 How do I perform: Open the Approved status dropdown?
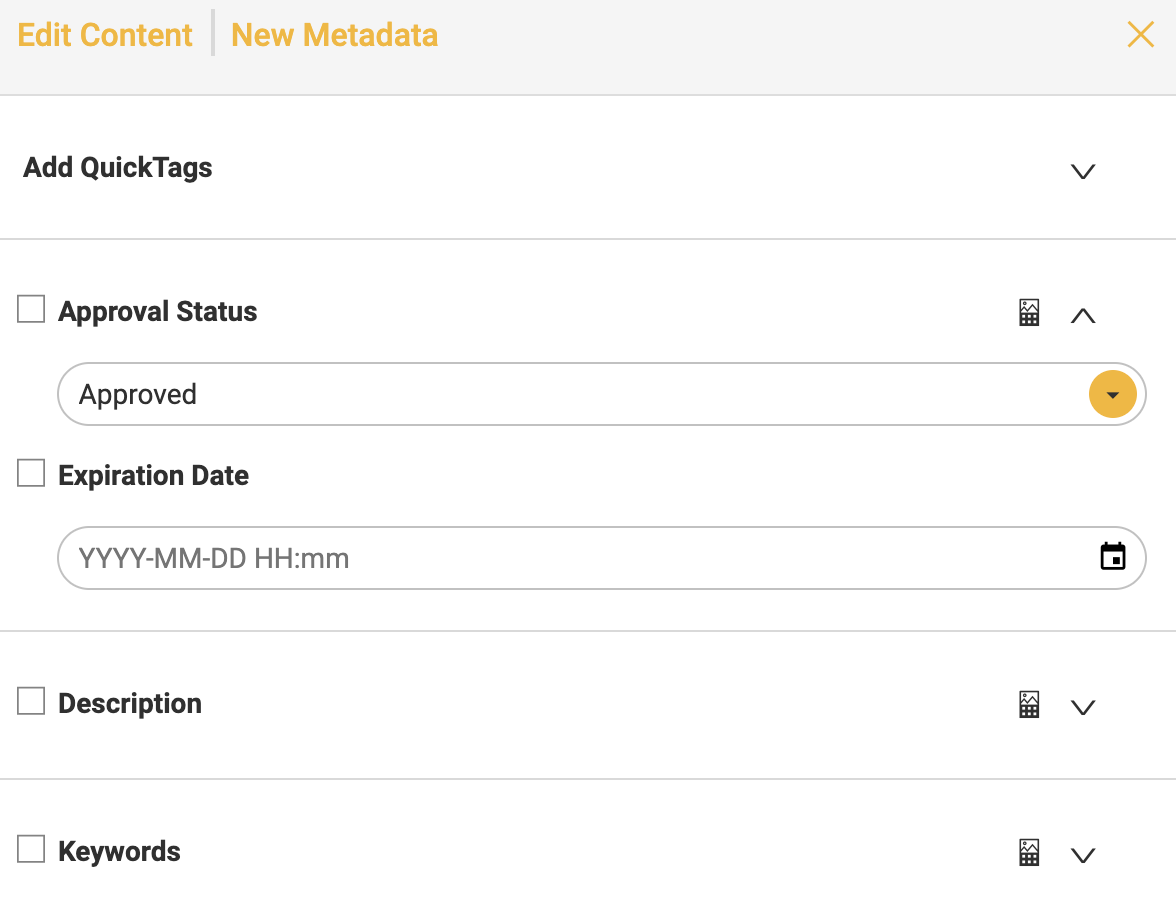pyautogui.click(x=602, y=394)
